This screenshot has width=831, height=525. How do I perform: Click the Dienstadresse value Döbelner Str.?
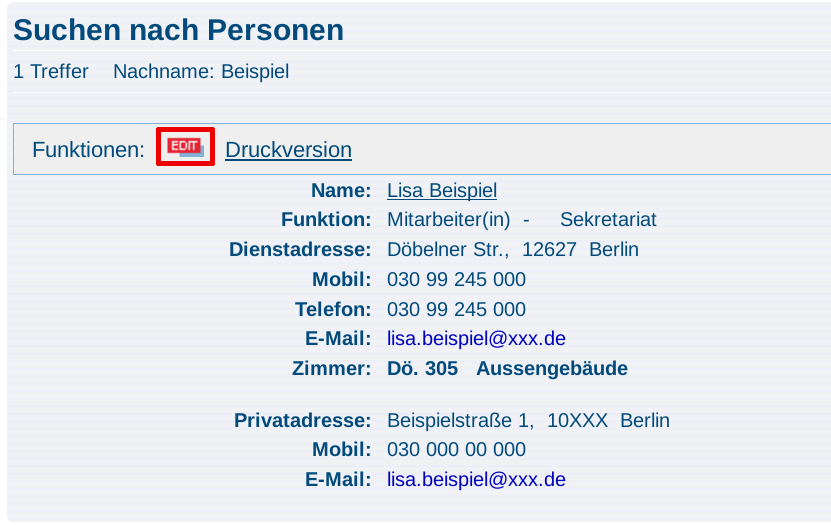448,250
